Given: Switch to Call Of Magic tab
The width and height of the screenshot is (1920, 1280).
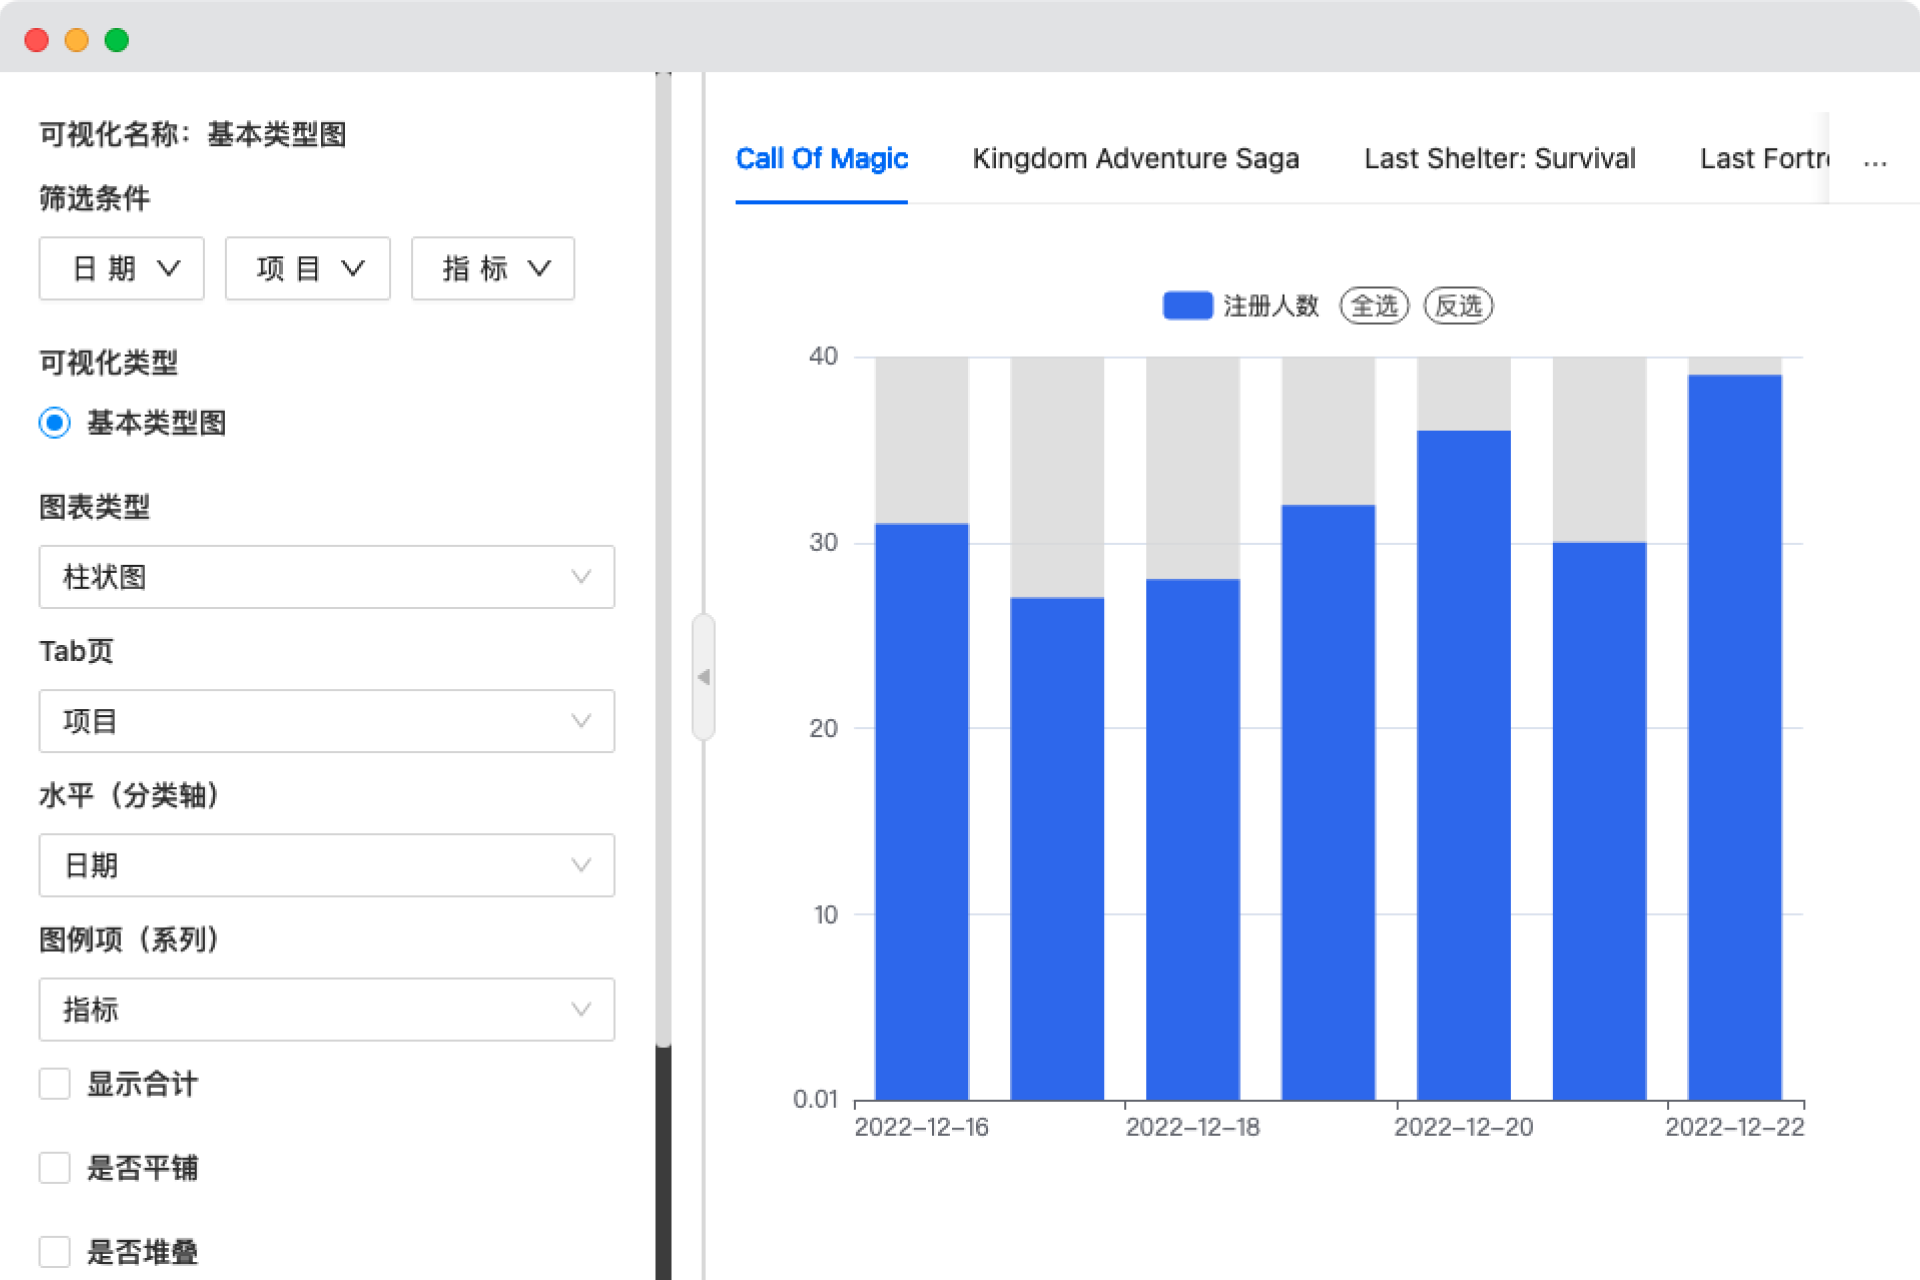Looking at the screenshot, I should tap(822, 159).
